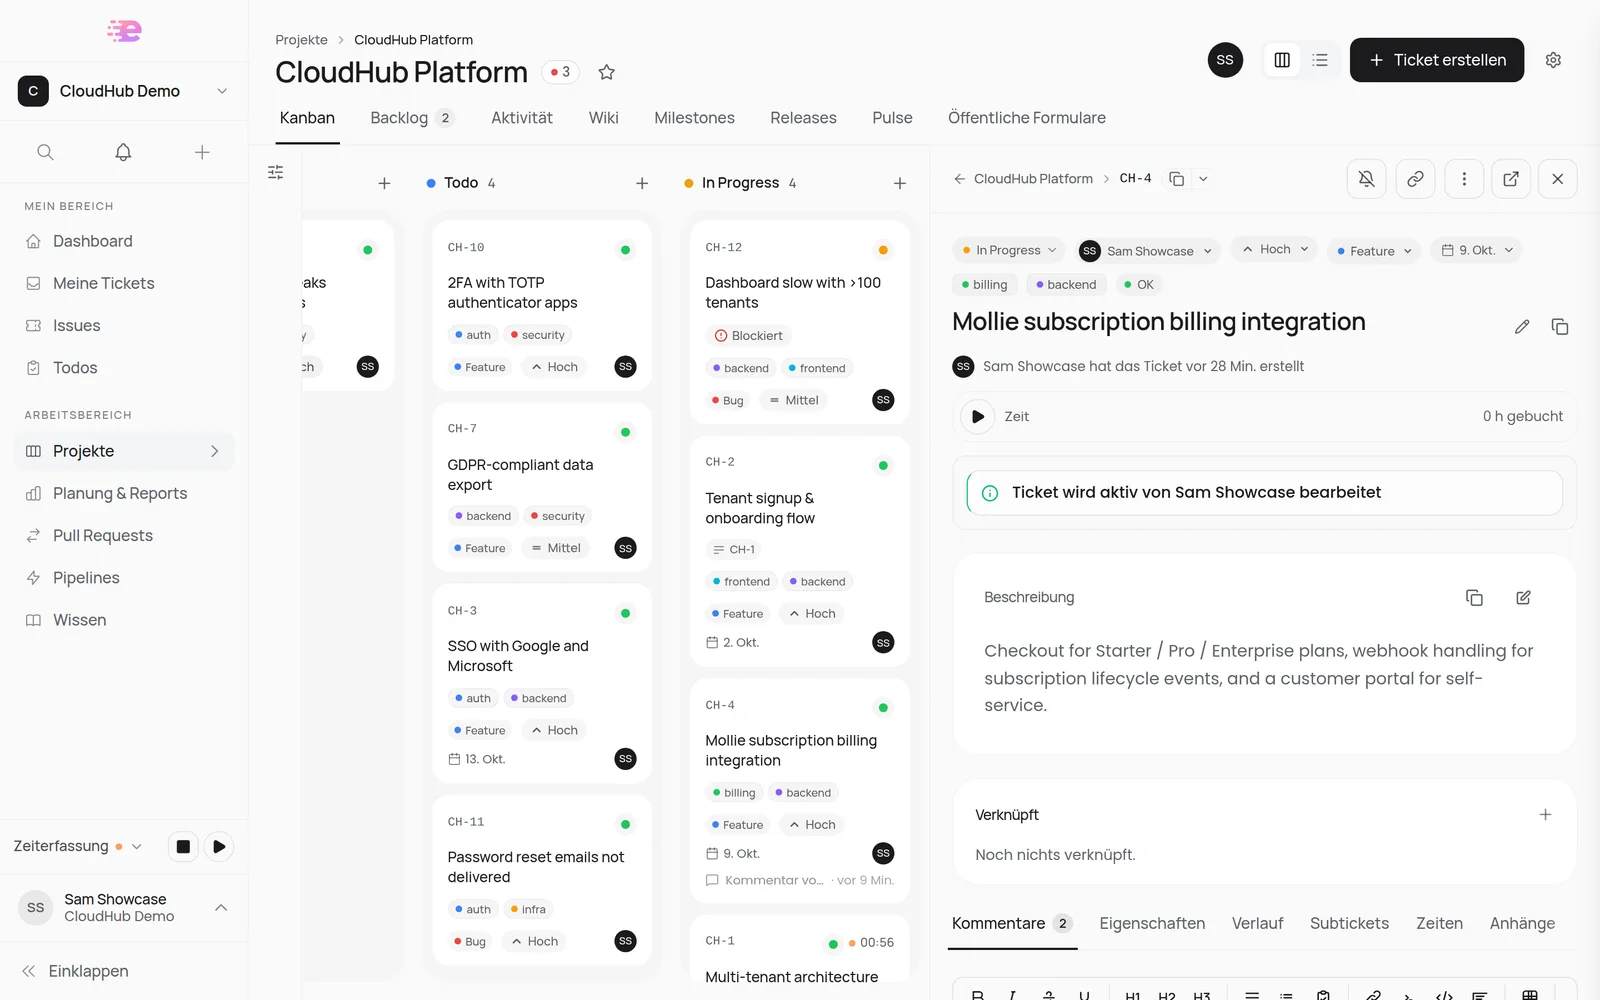The width and height of the screenshot is (1600, 1000).
Task: Change ticket type Feature dropdown
Action: (x=1374, y=251)
